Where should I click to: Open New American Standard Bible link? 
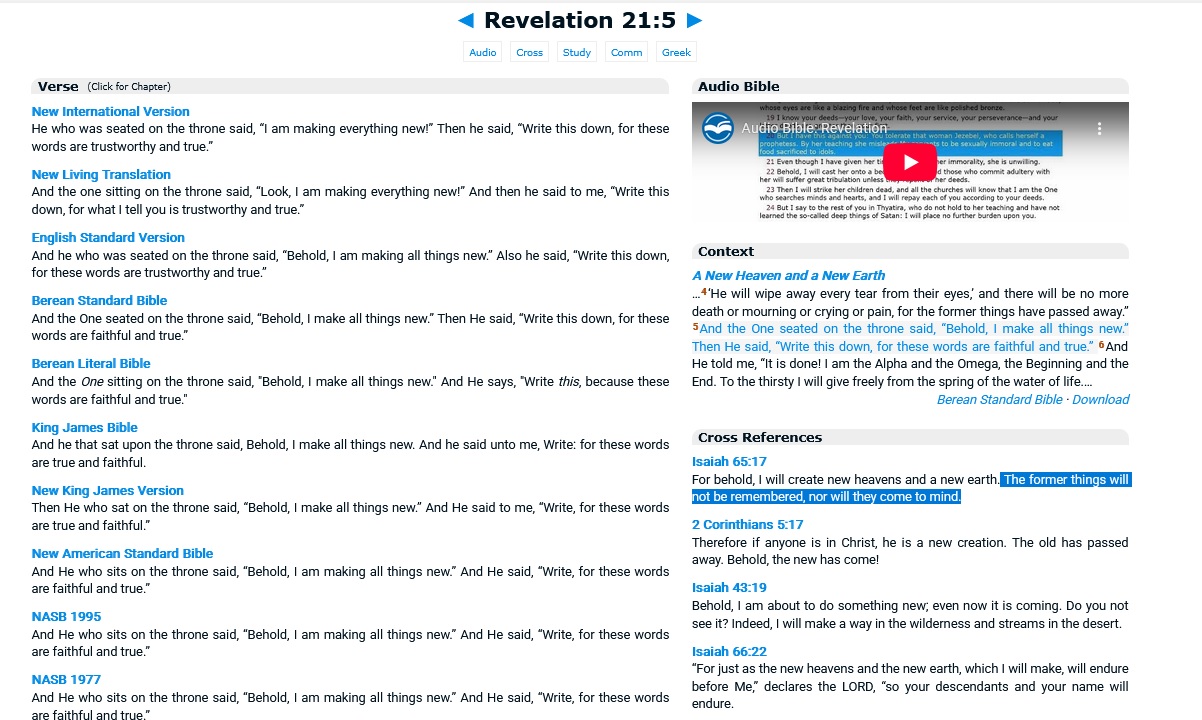(x=122, y=553)
